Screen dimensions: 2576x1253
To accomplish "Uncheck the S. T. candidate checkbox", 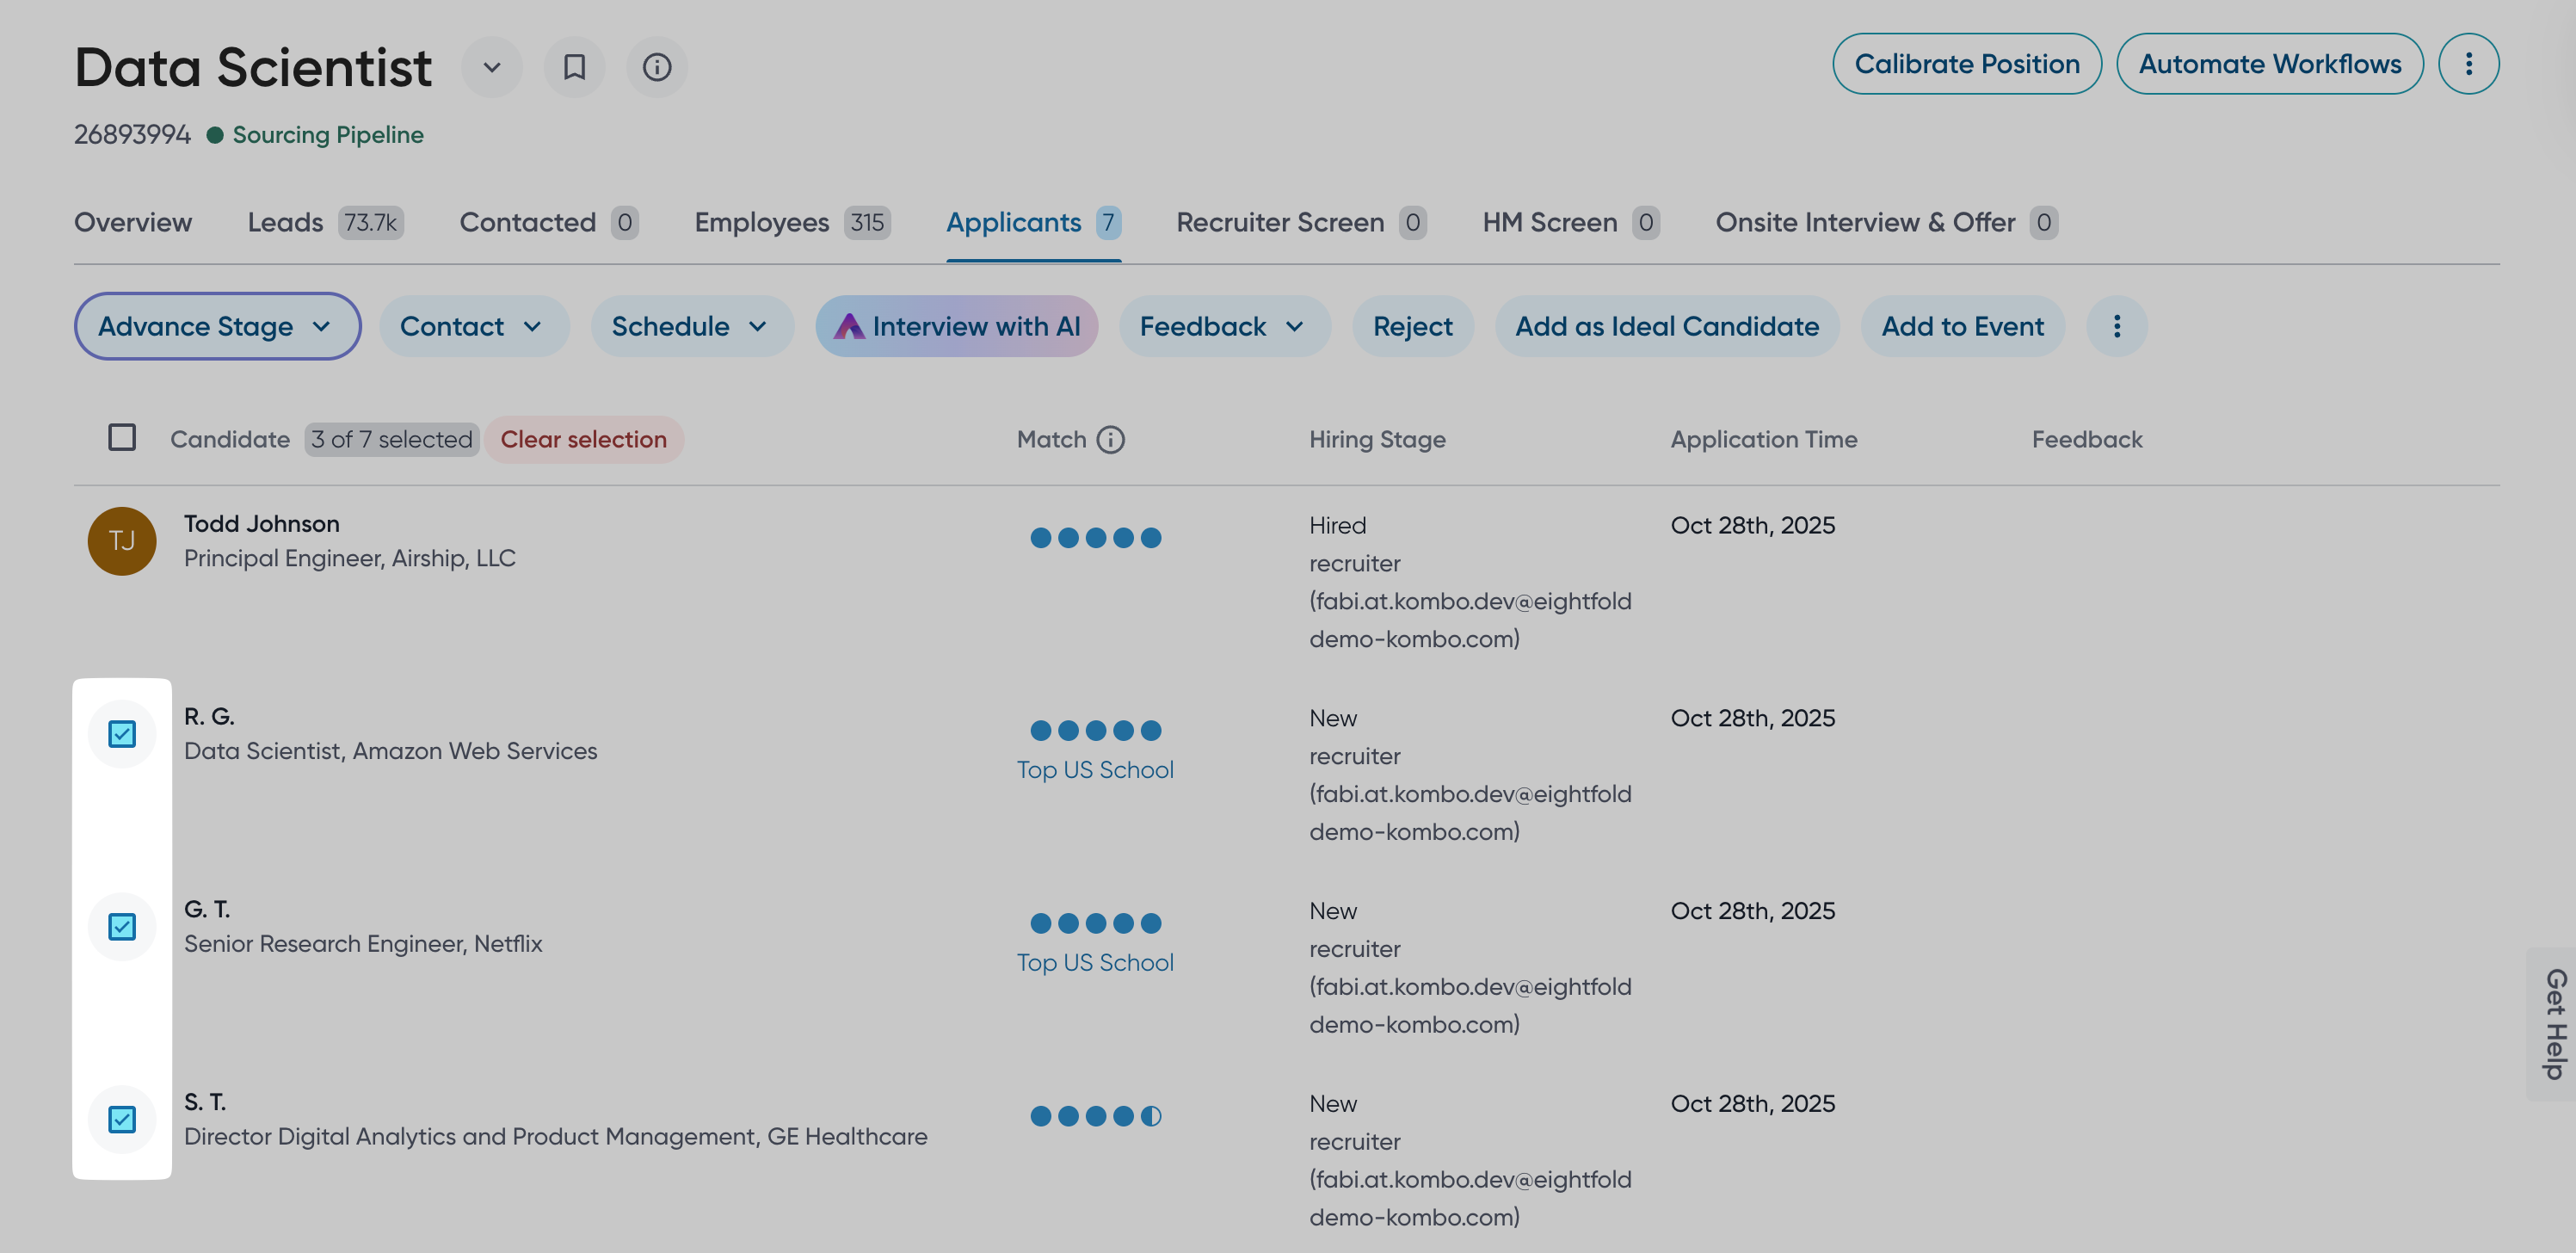I will (122, 1119).
